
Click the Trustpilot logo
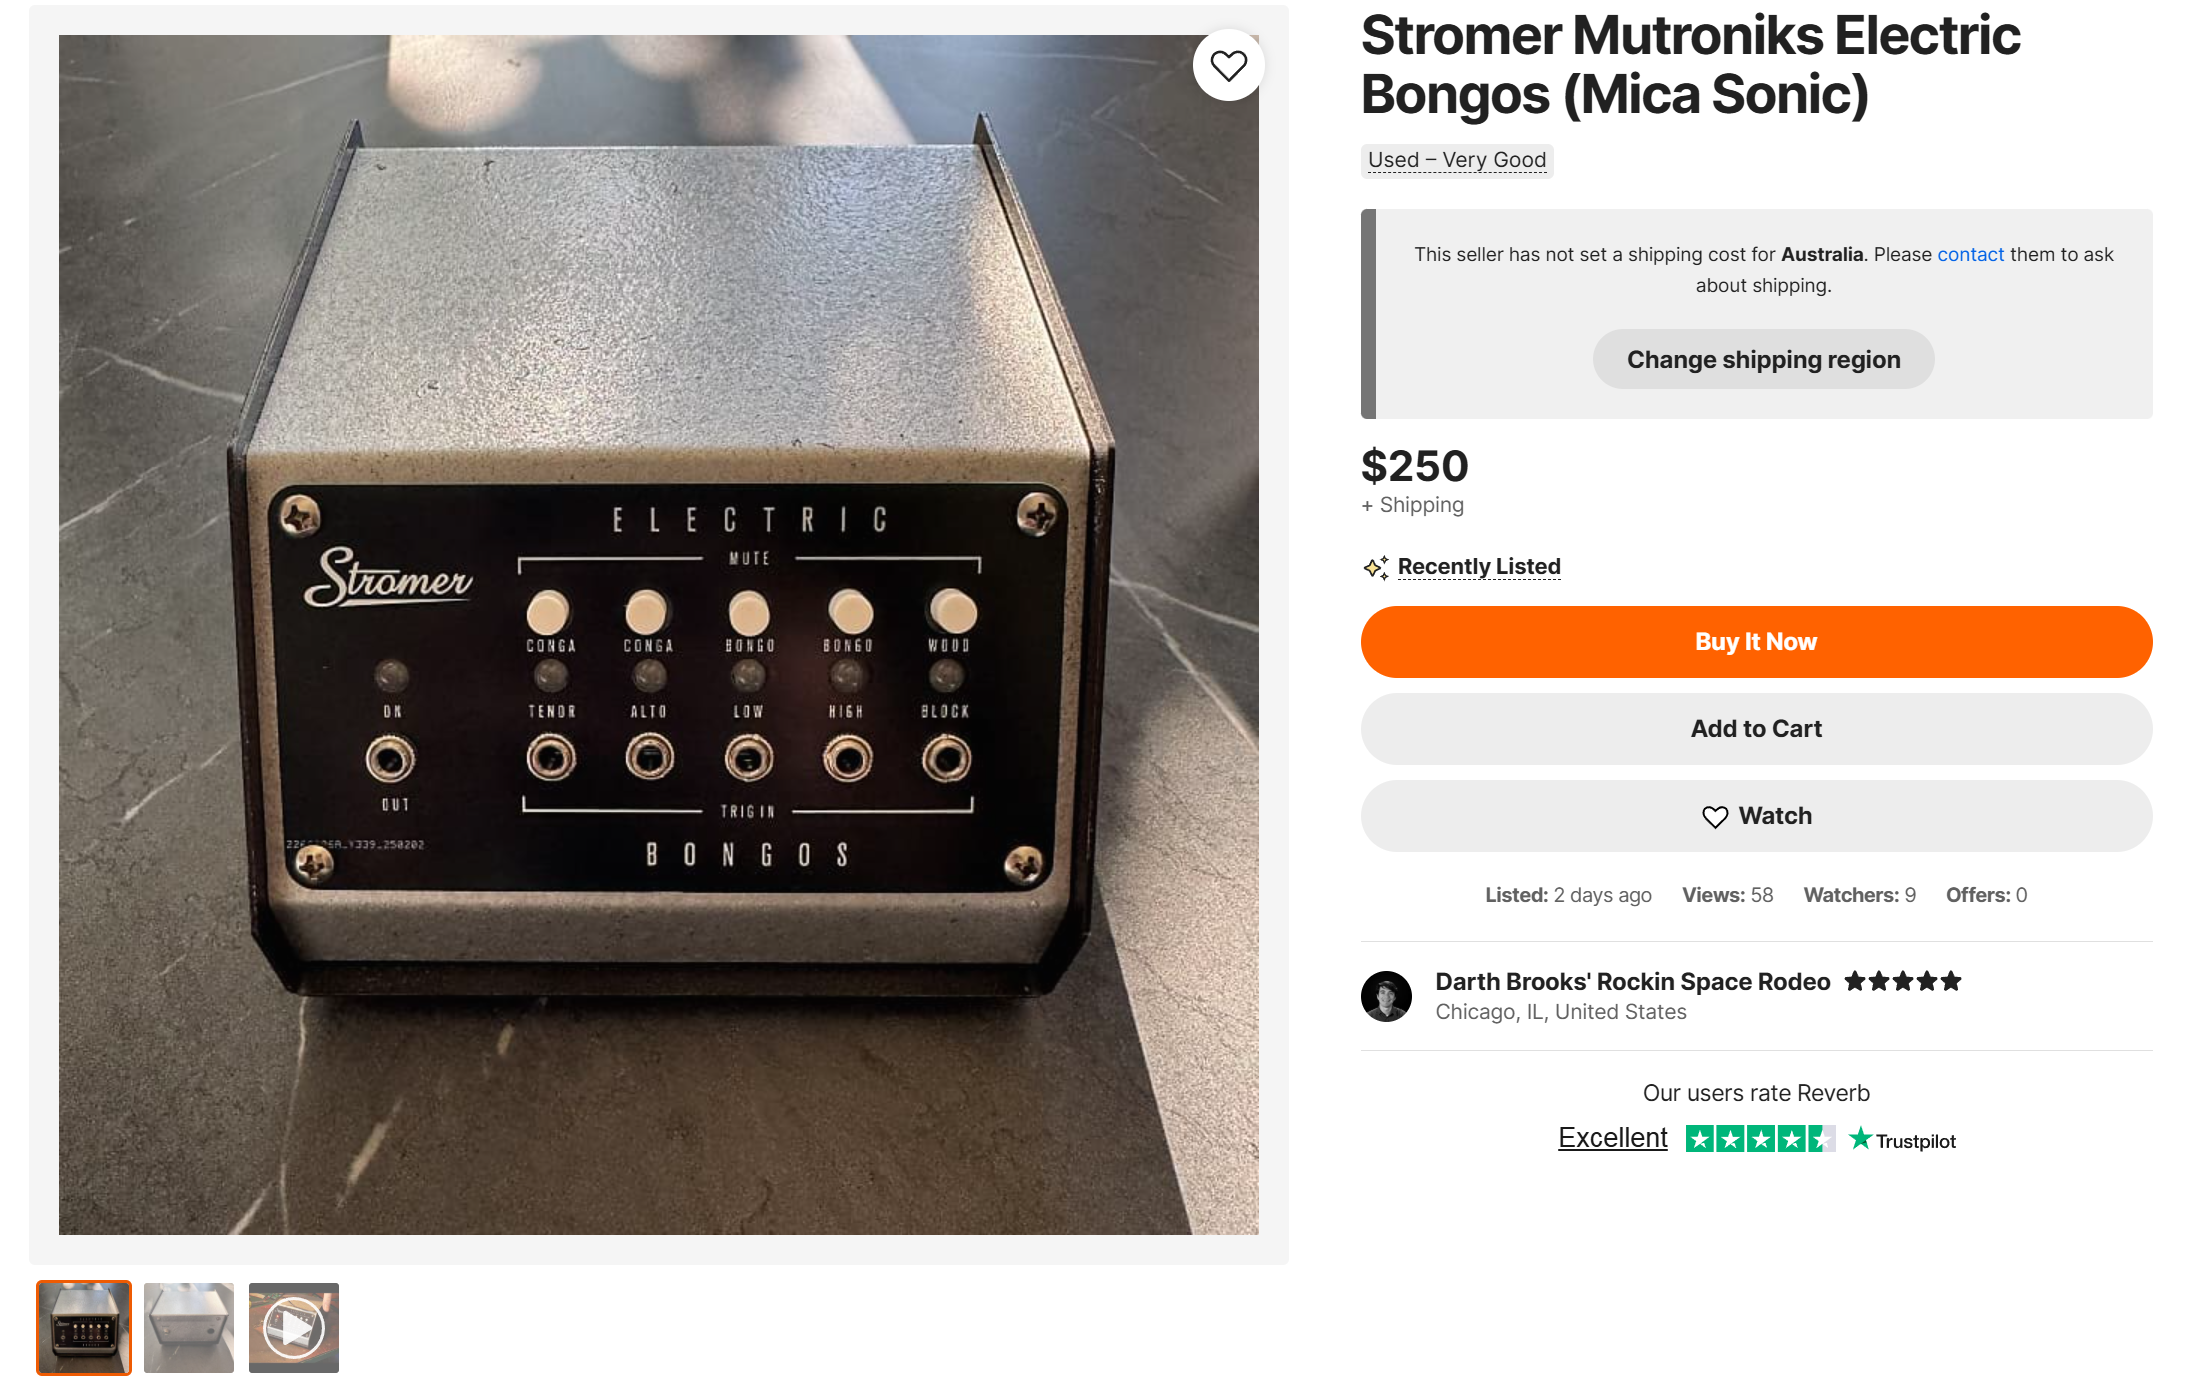click(x=1902, y=1140)
